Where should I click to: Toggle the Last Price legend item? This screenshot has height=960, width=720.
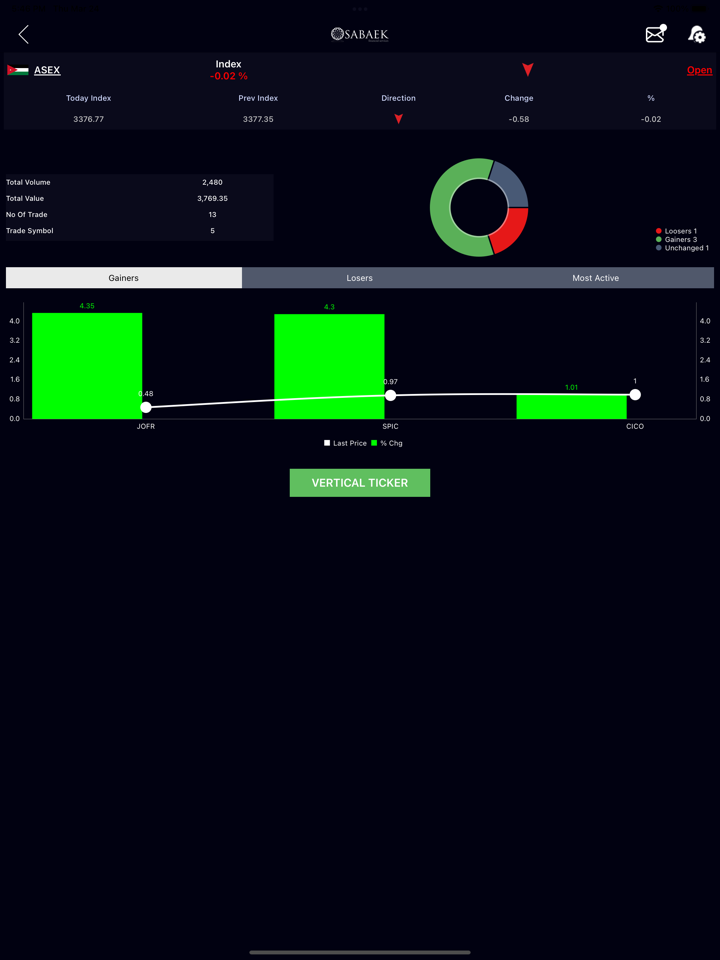(x=345, y=443)
